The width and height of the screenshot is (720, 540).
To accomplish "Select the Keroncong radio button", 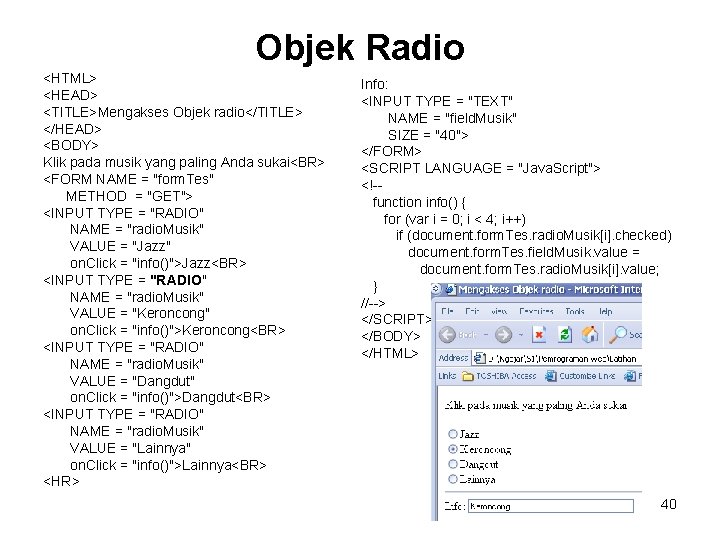I will 453,449.
